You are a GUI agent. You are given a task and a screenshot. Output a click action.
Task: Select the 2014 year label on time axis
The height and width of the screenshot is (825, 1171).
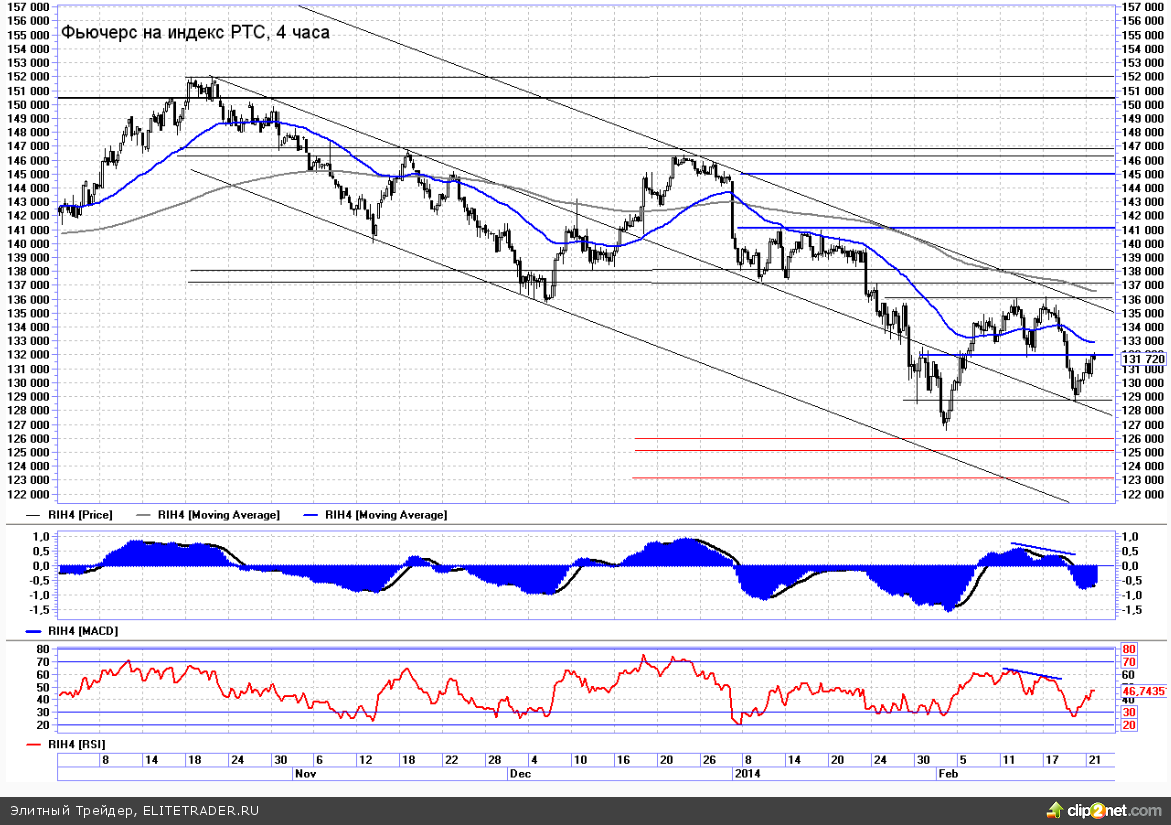click(747, 774)
